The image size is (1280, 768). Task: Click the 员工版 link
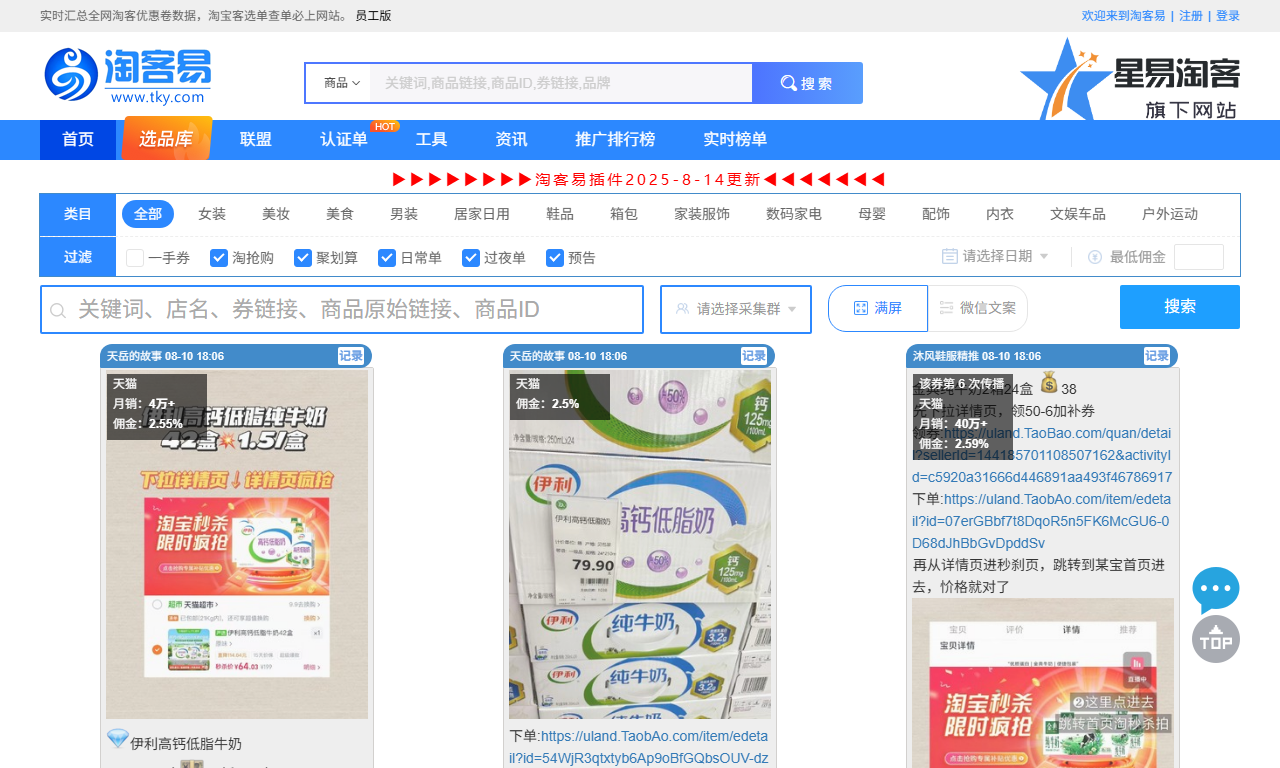[373, 16]
